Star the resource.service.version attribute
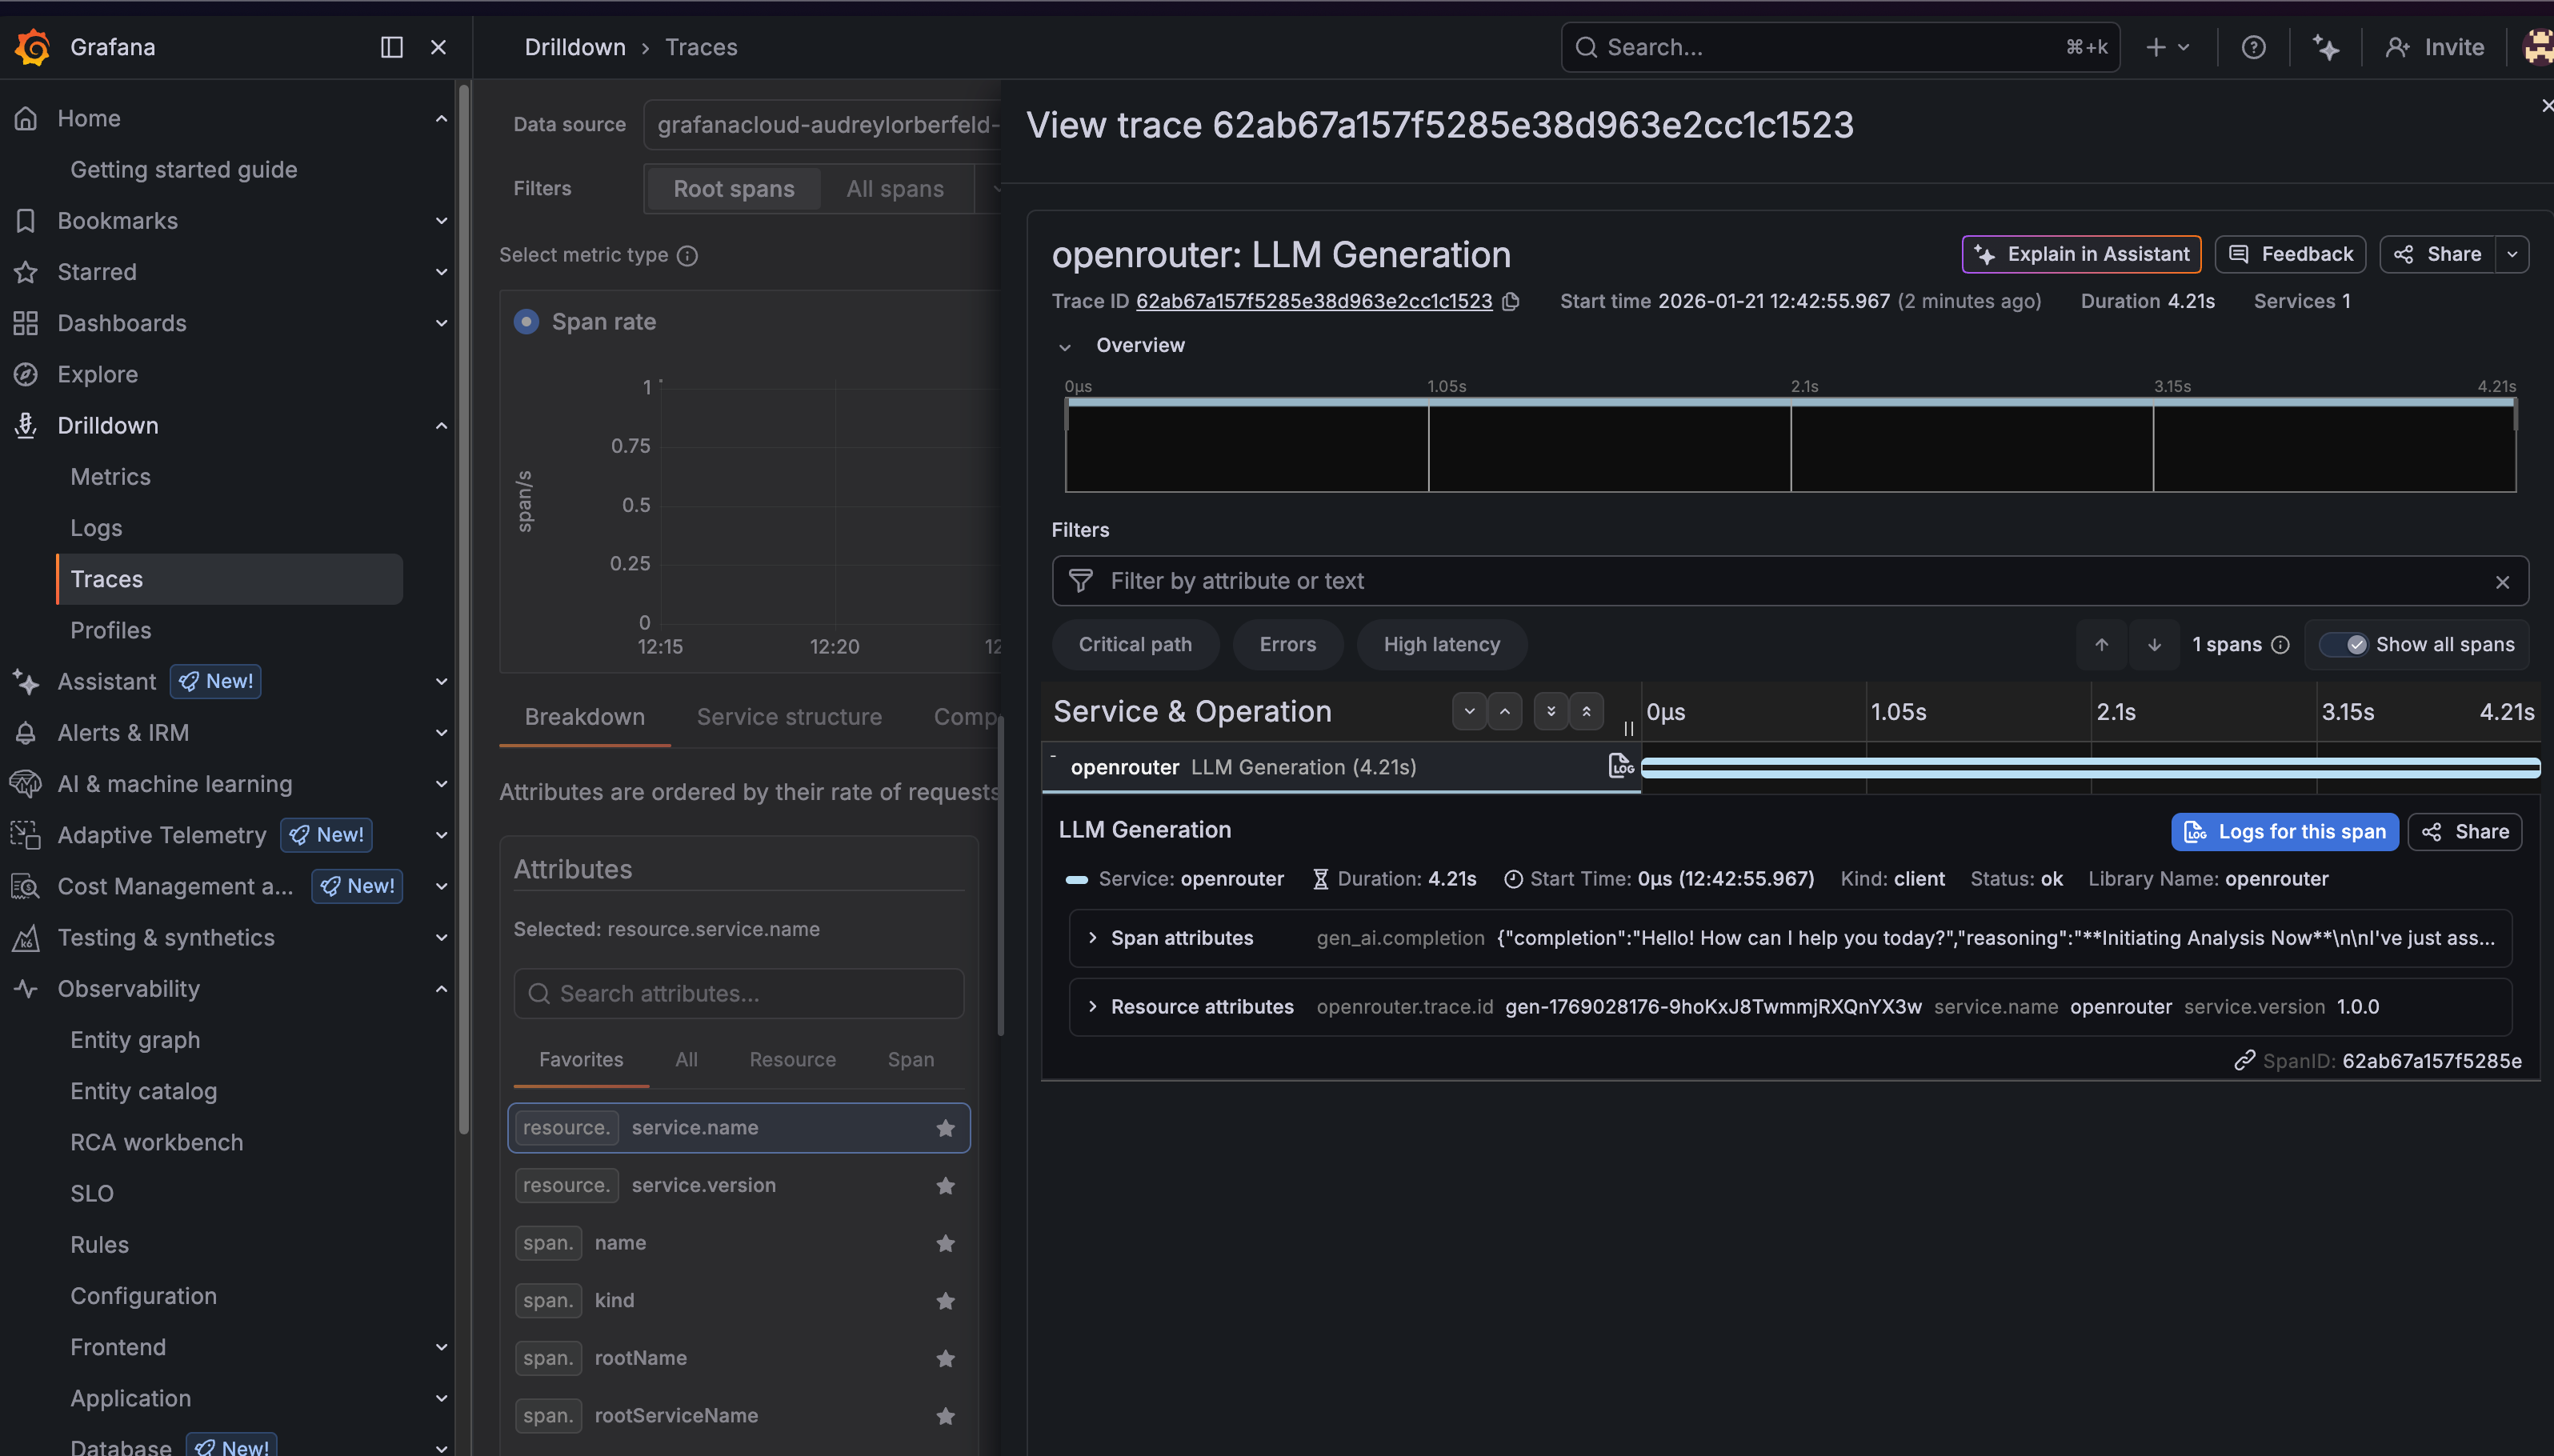 click(946, 1185)
